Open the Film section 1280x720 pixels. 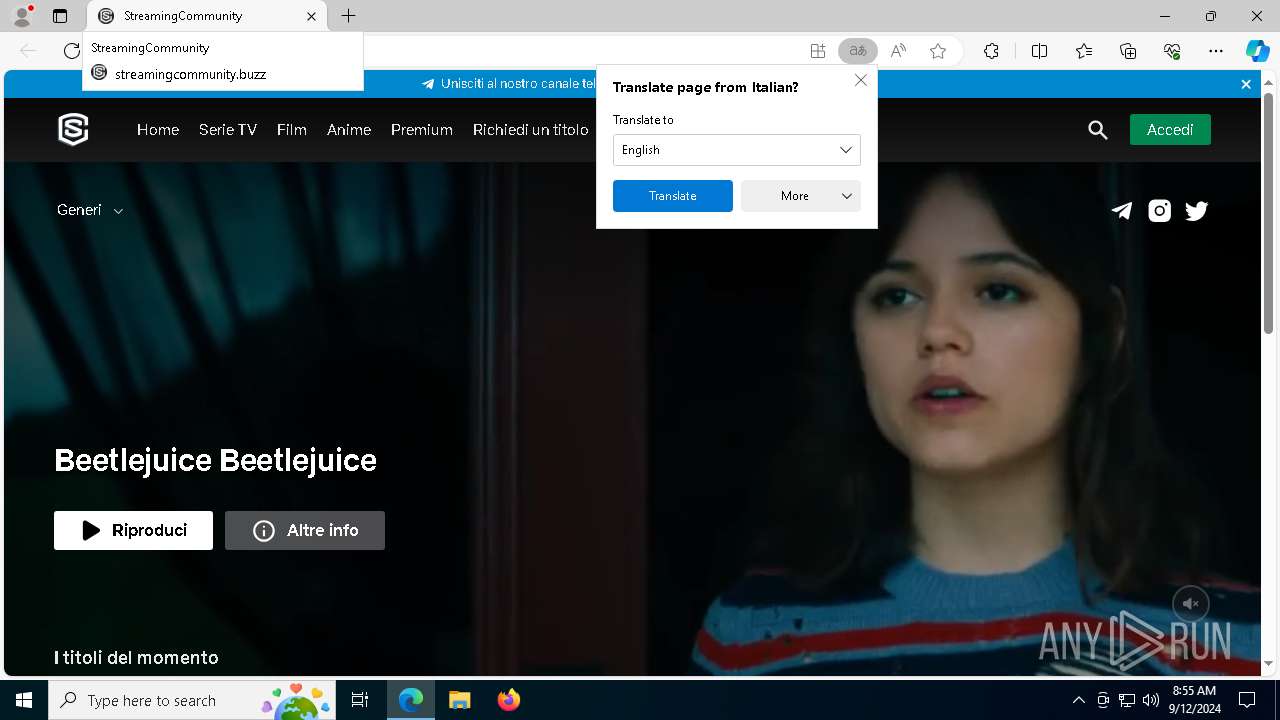point(292,130)
